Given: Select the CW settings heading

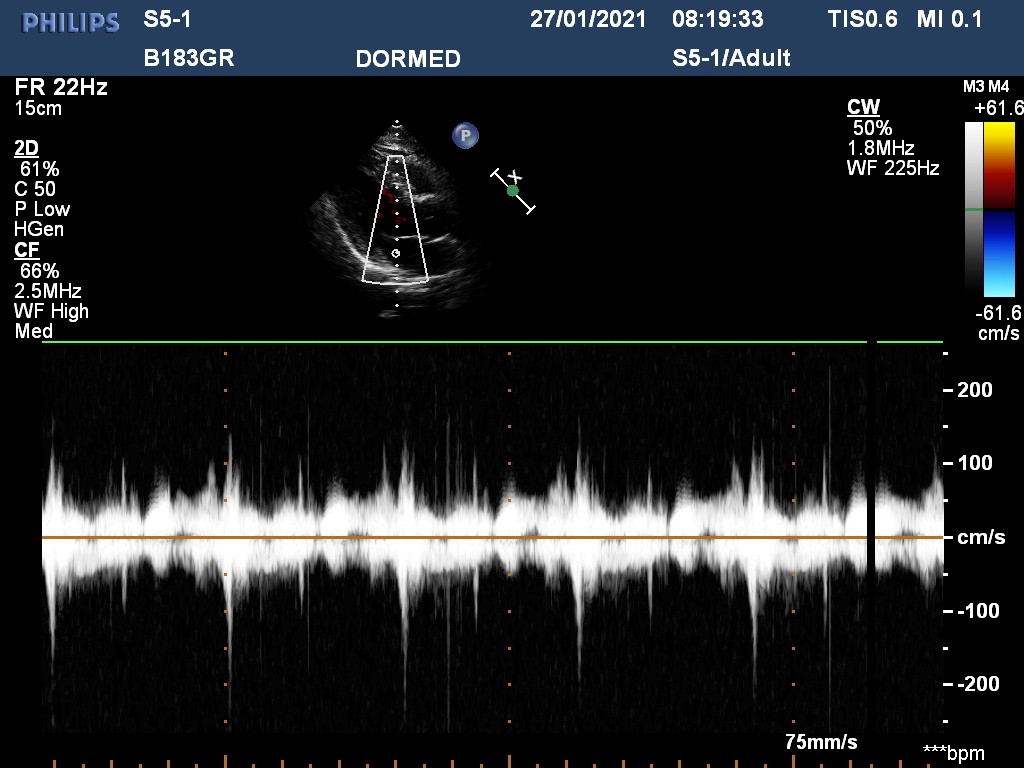Looking at the screenshot, I should point(863,107).
